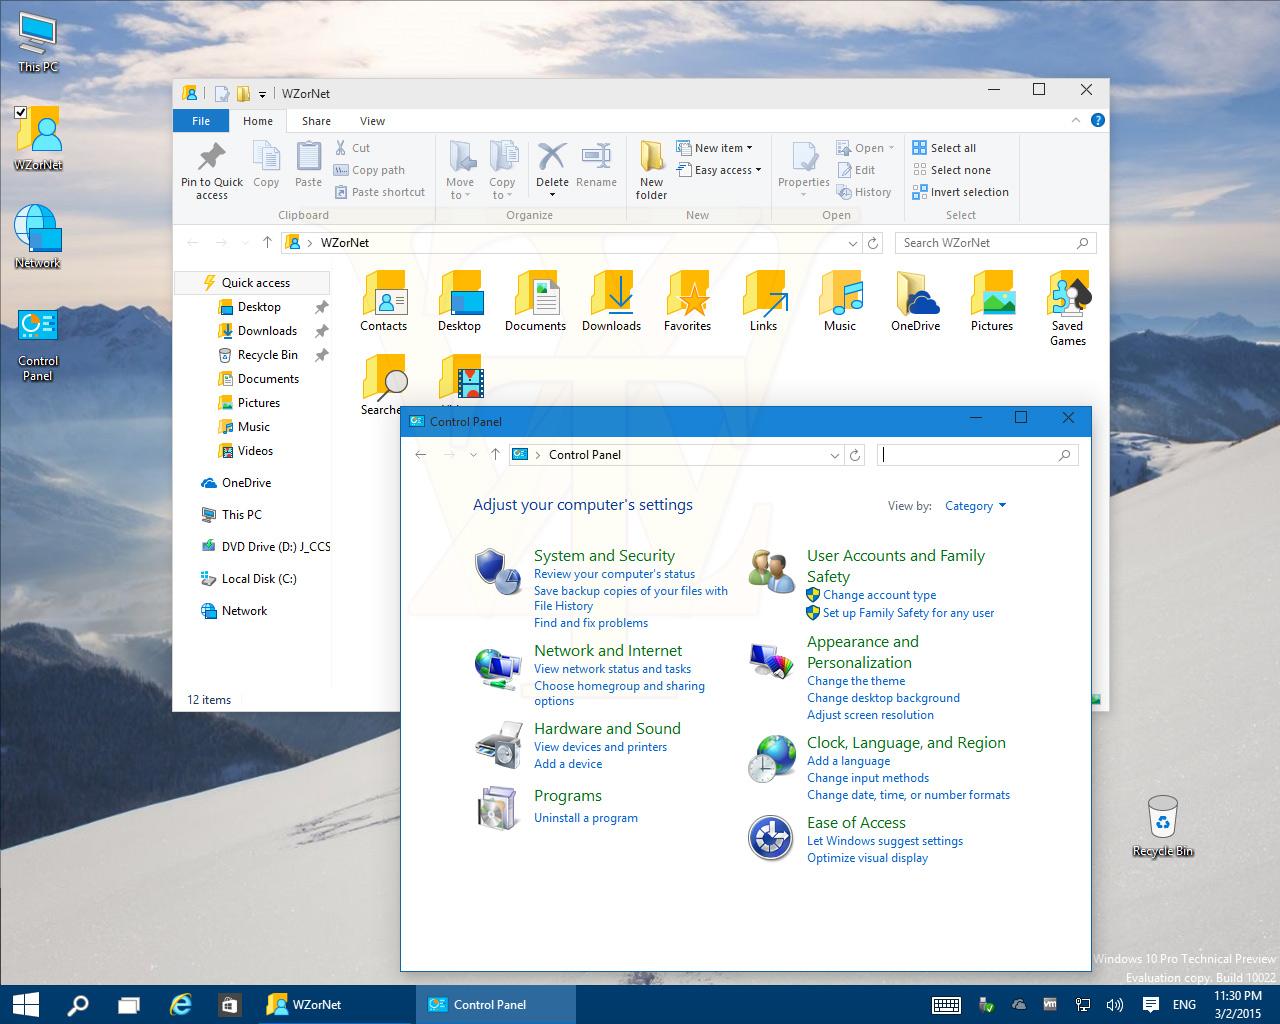Click the Rename icon in the ribbon
The height and width of the screenshot is (1024, 1280).
(596, 156)
